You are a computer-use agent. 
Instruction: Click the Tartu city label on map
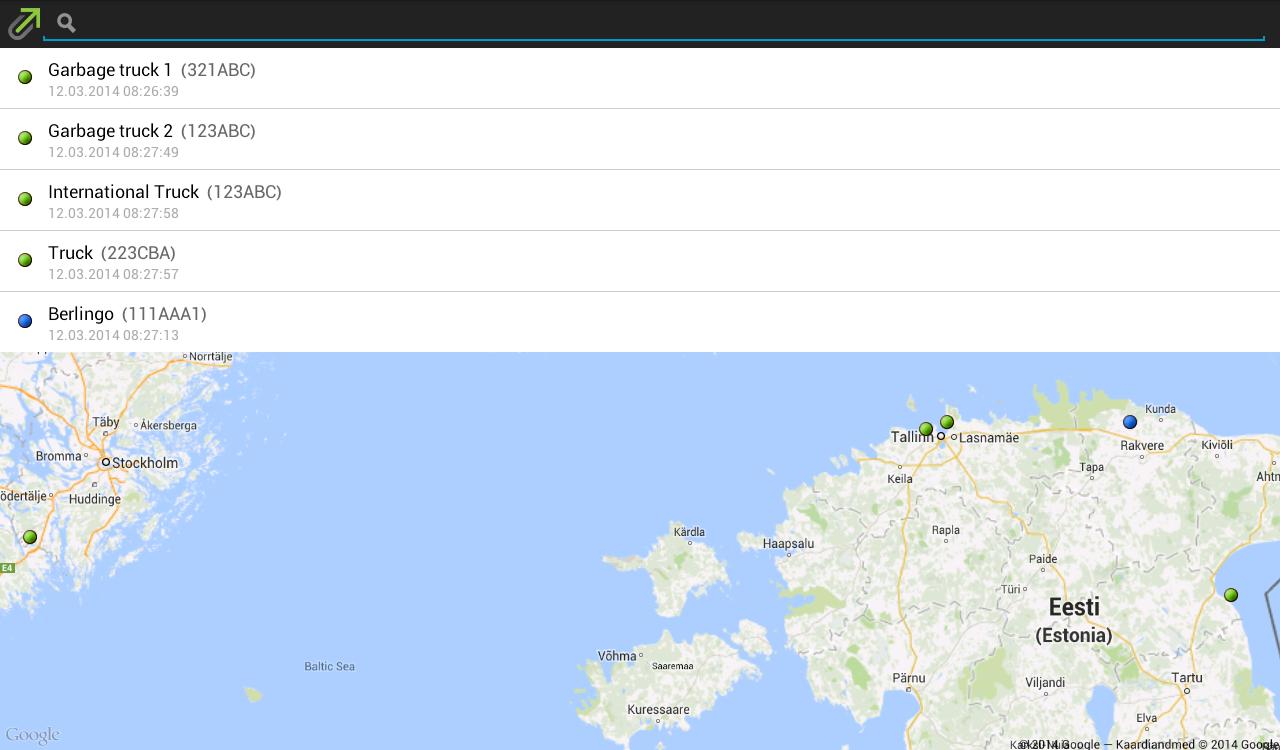[x=1187, y=678]
